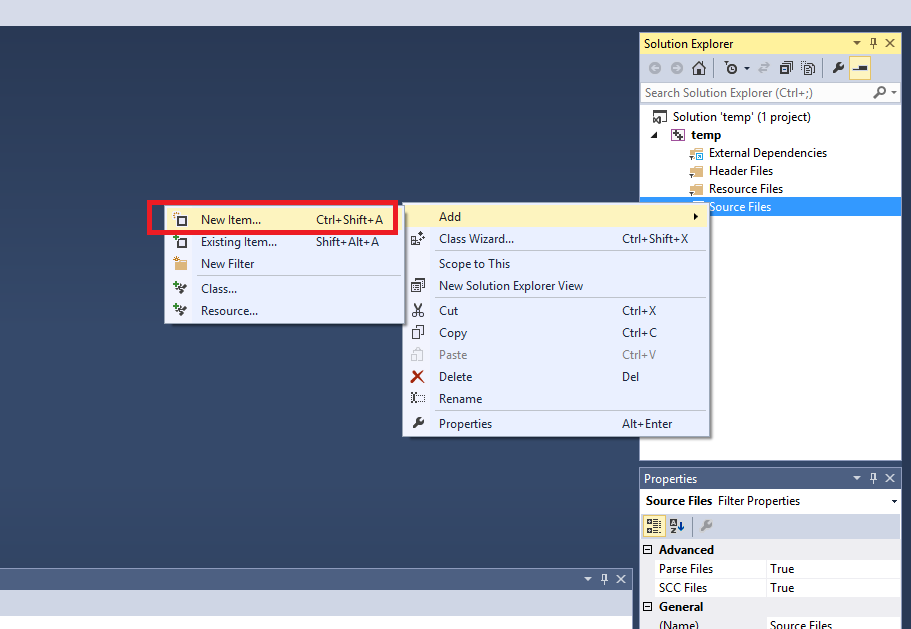Click the search magnifier icon in Solution Explorer
This screenshot has width=911, height=629.
pyautogui.click(x=880, y=92)
